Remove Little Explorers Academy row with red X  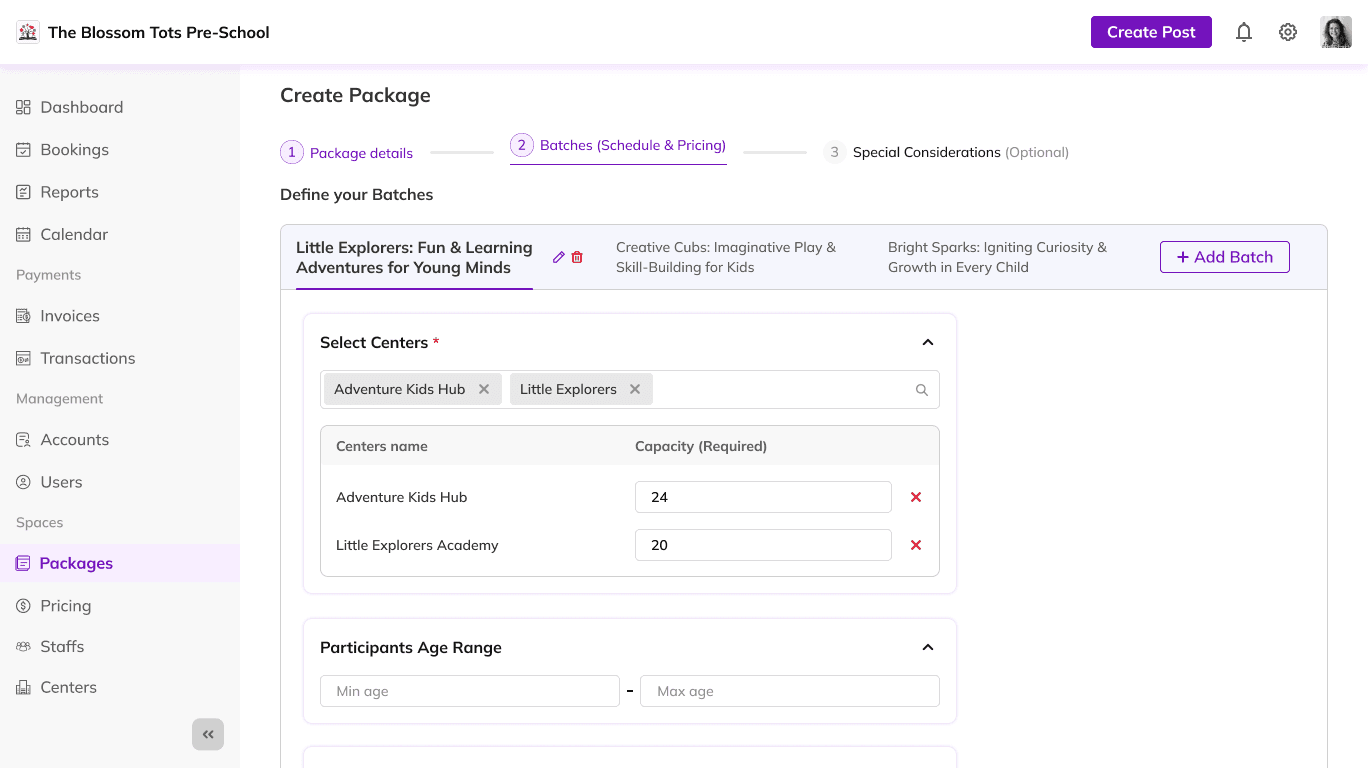(x=916, y=545)
